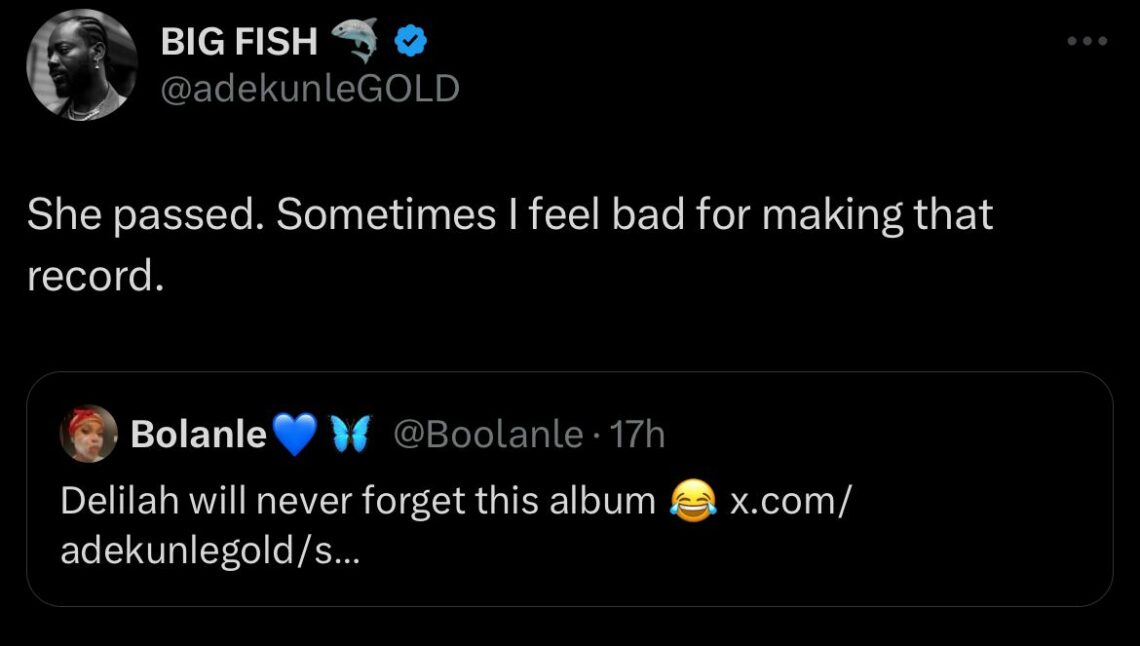Click the Bolanle display name
Image resolution: width=1140 pixels, height=646 pixels.
pyautogui.click(x=198, y=434)
